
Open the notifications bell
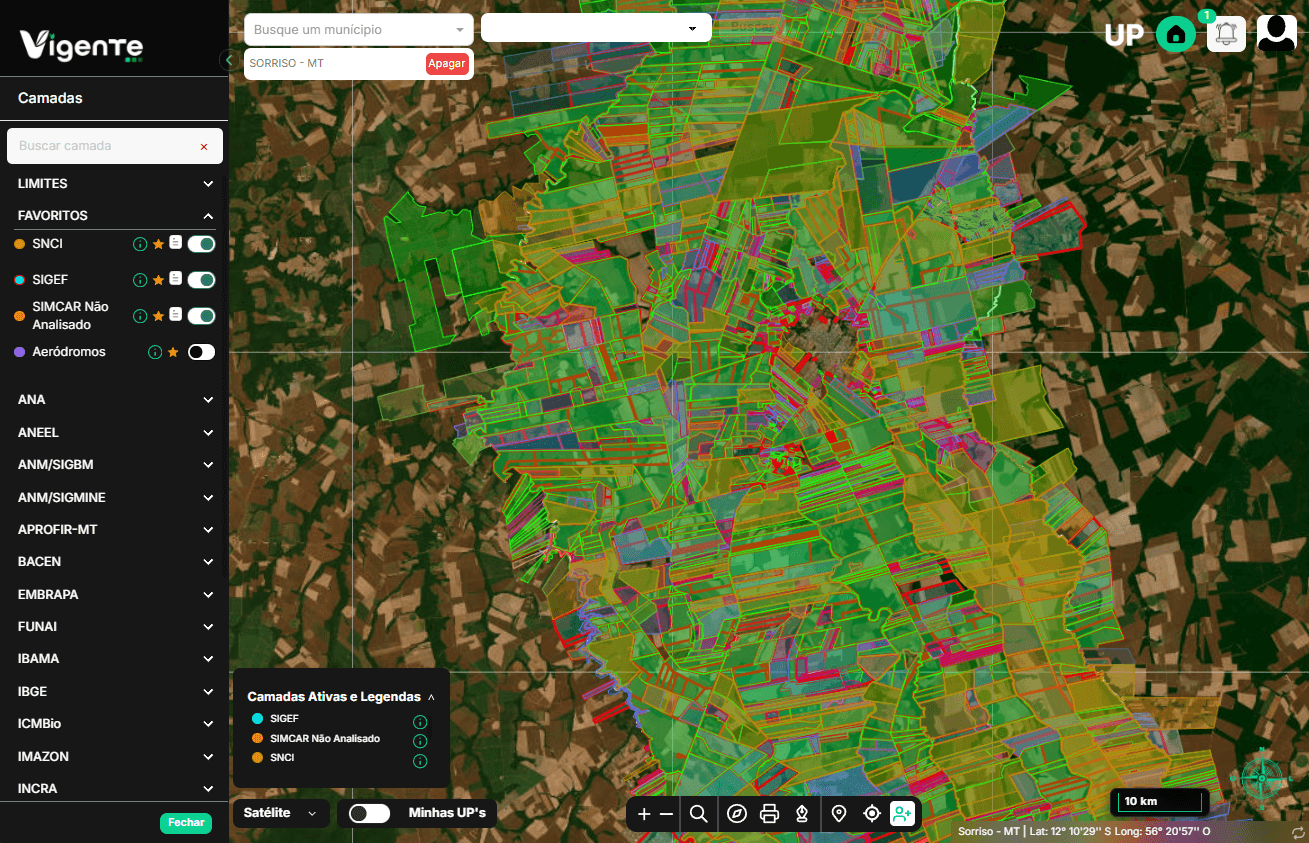1227,34
